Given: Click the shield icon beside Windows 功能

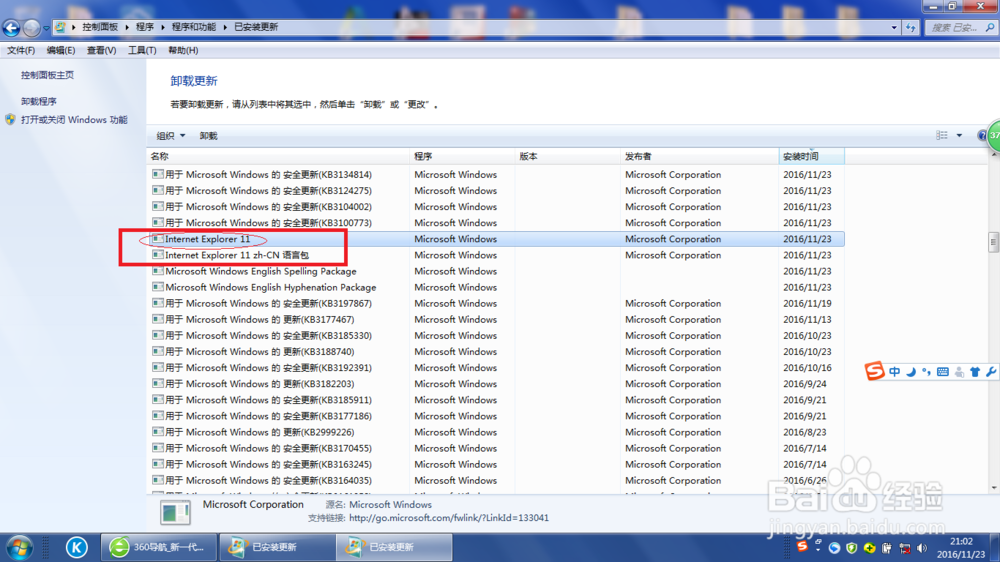Looking at the screenshot, I should (10, 119).
